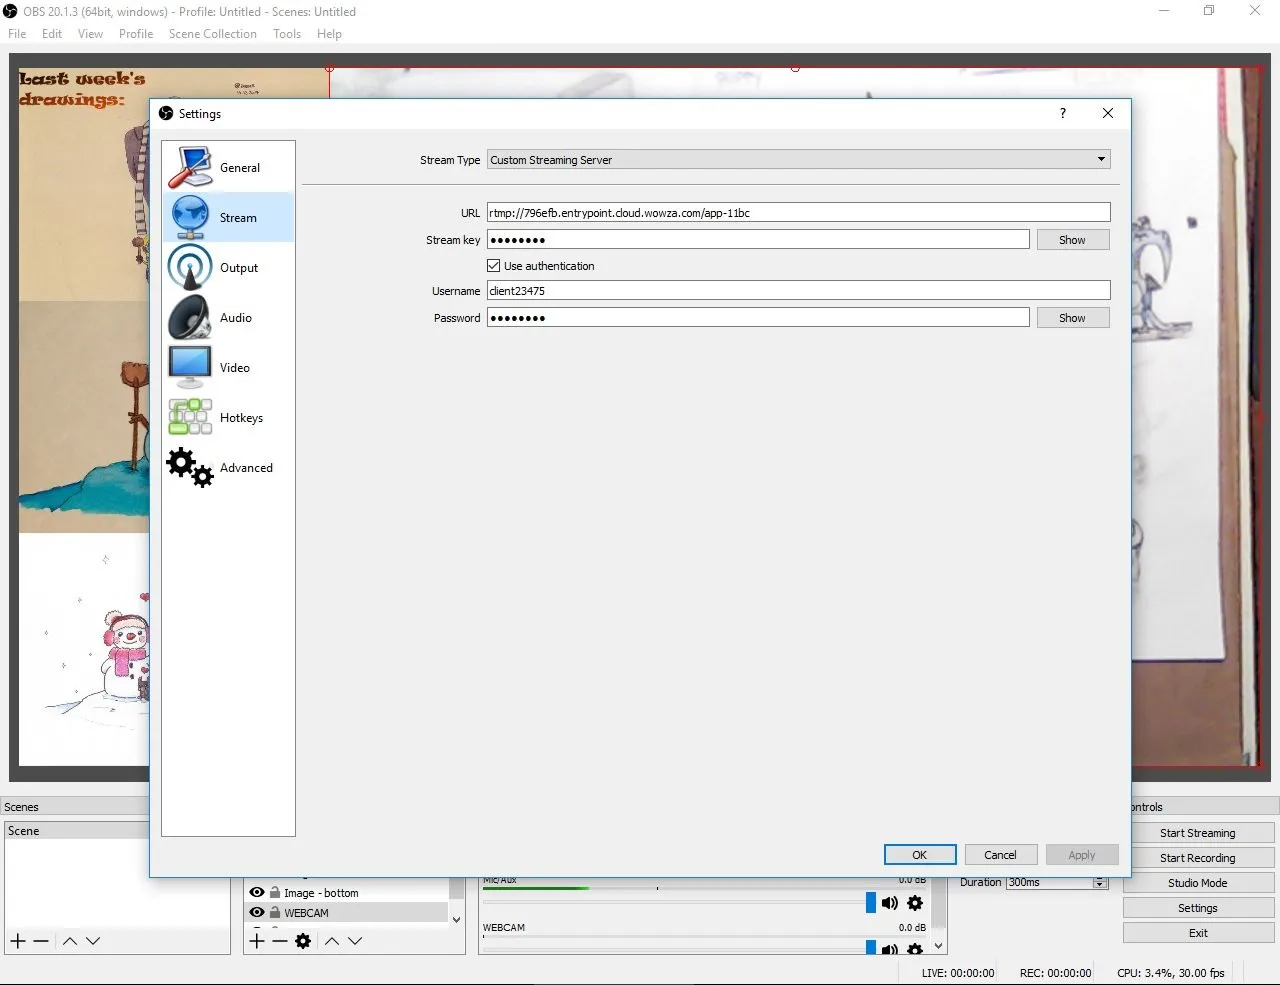Confirm settings with the OK button

click(920, 855)
